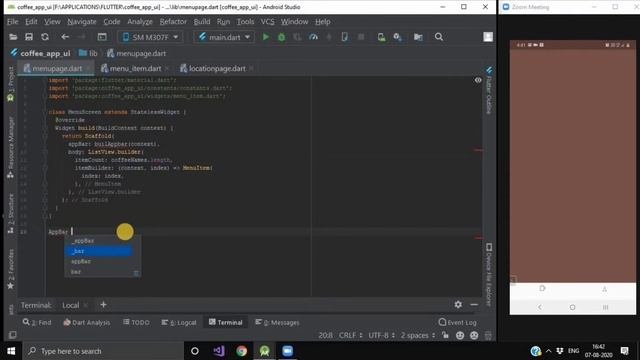Click the Search Everywhere magnifier icon

[x=439, y=37]
